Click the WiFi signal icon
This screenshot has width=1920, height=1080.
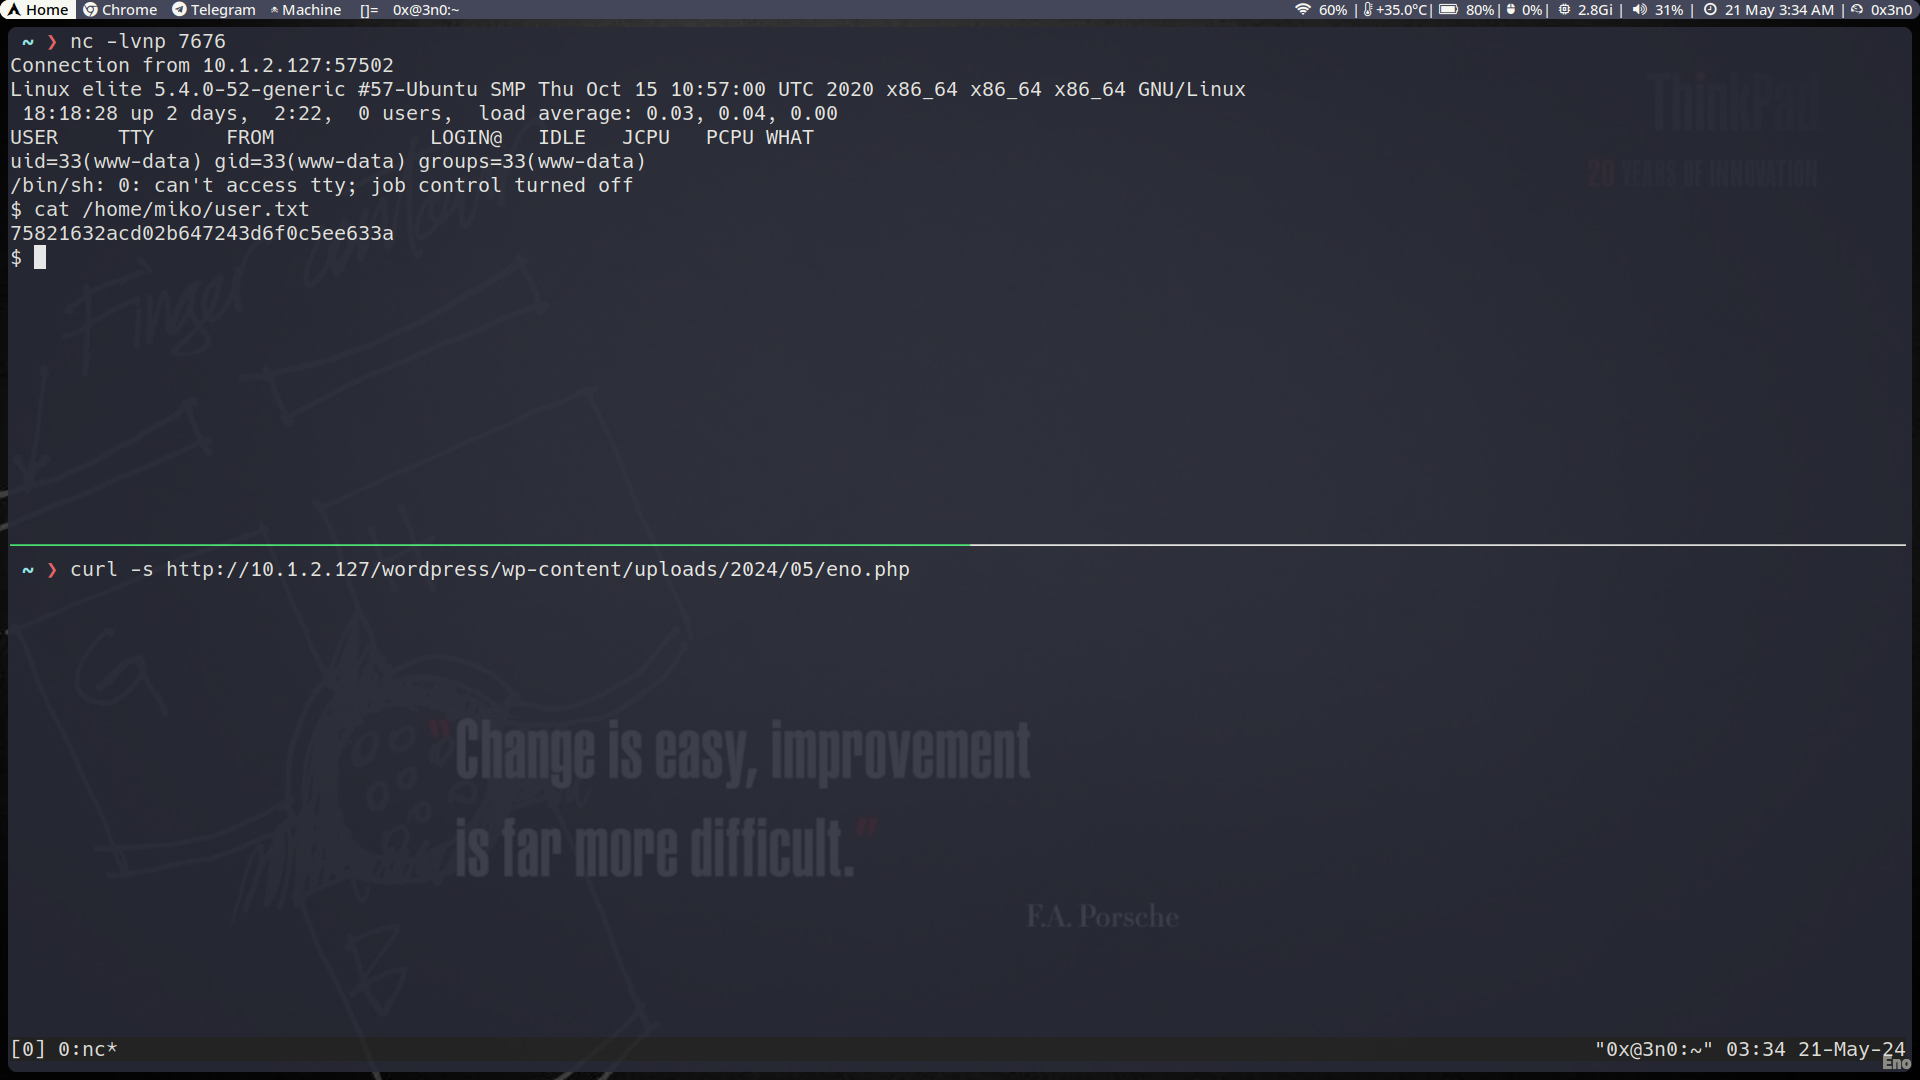(1302, 9)
